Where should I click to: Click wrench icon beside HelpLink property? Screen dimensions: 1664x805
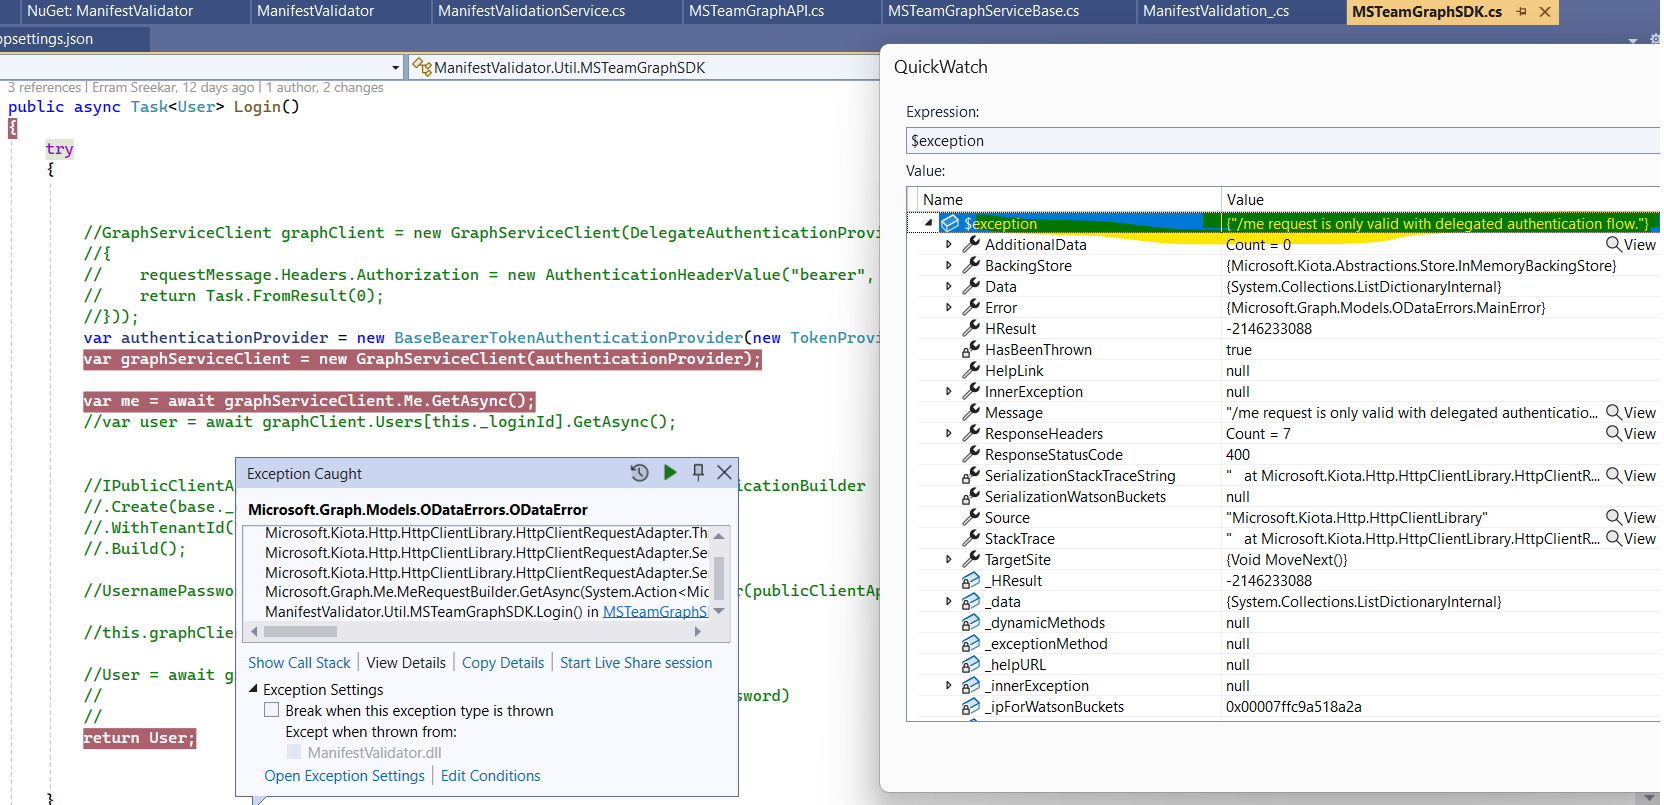point(971,370)
